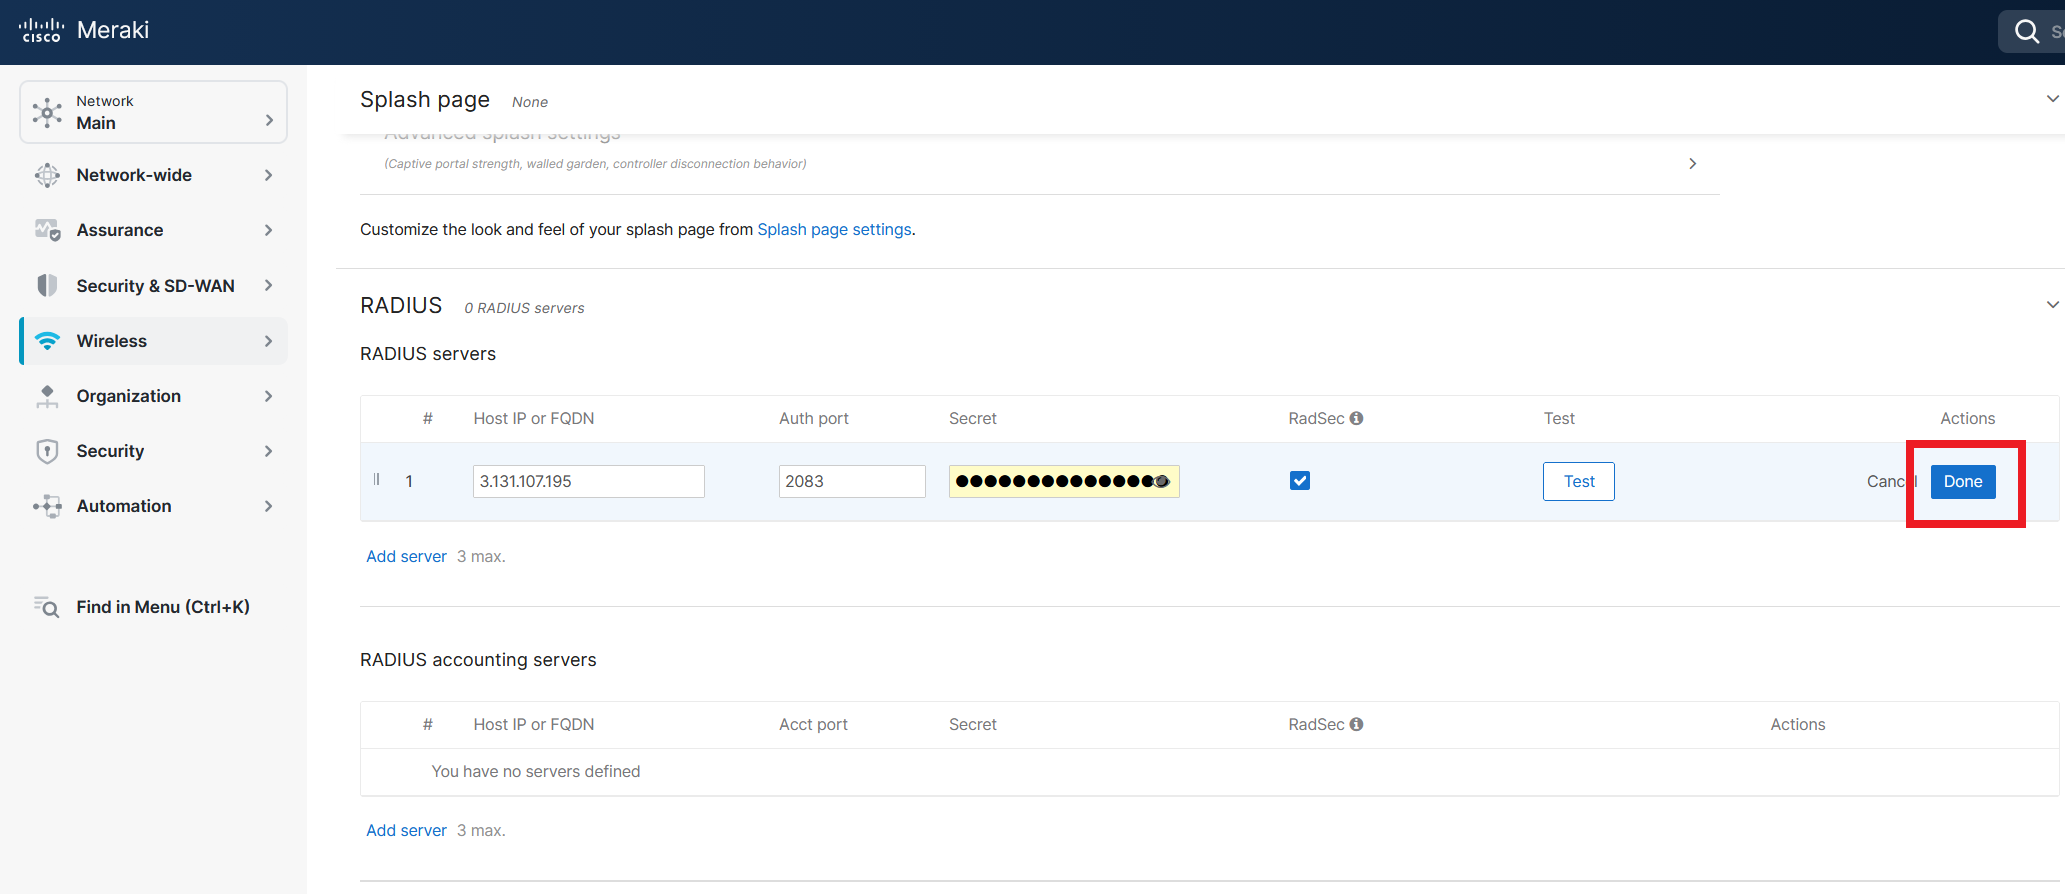Click the Assurance monitor icon

click(47, 230)
